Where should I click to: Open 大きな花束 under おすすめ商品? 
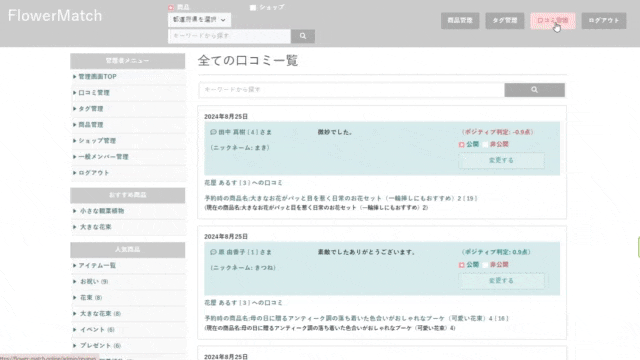(x=96, y=227)
